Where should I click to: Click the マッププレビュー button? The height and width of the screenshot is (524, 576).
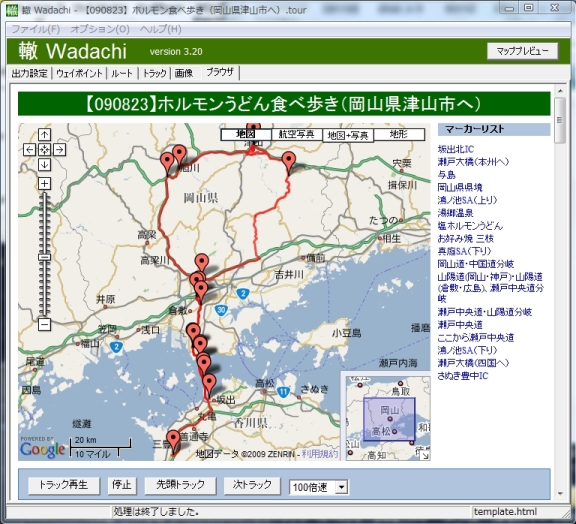click(x=522, y=51)
